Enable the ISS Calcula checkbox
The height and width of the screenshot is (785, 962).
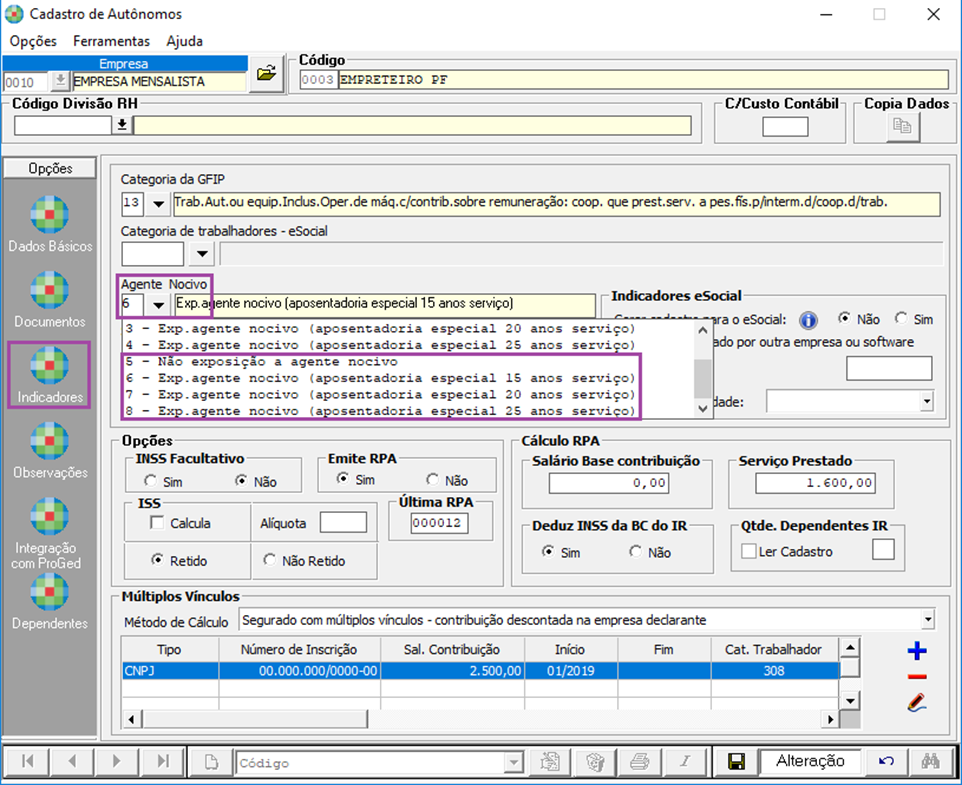156,523
